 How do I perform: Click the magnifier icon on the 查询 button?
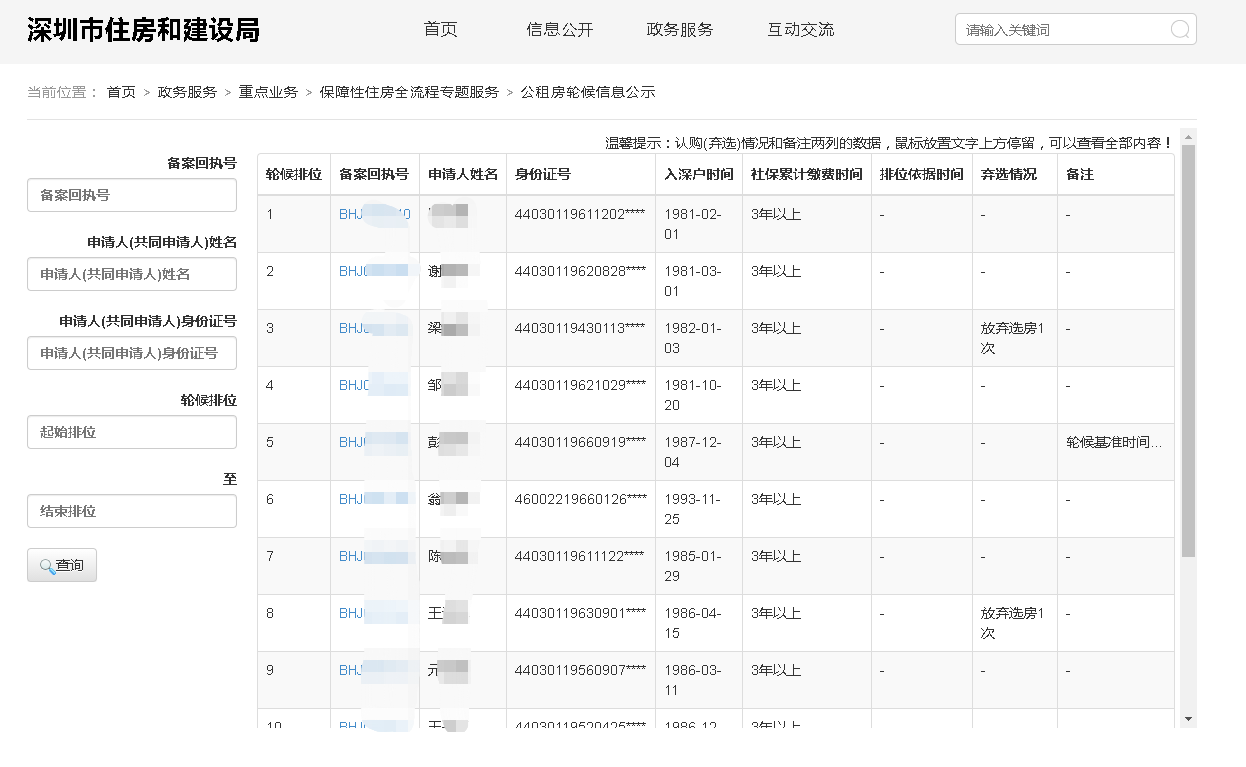(44, 564)
